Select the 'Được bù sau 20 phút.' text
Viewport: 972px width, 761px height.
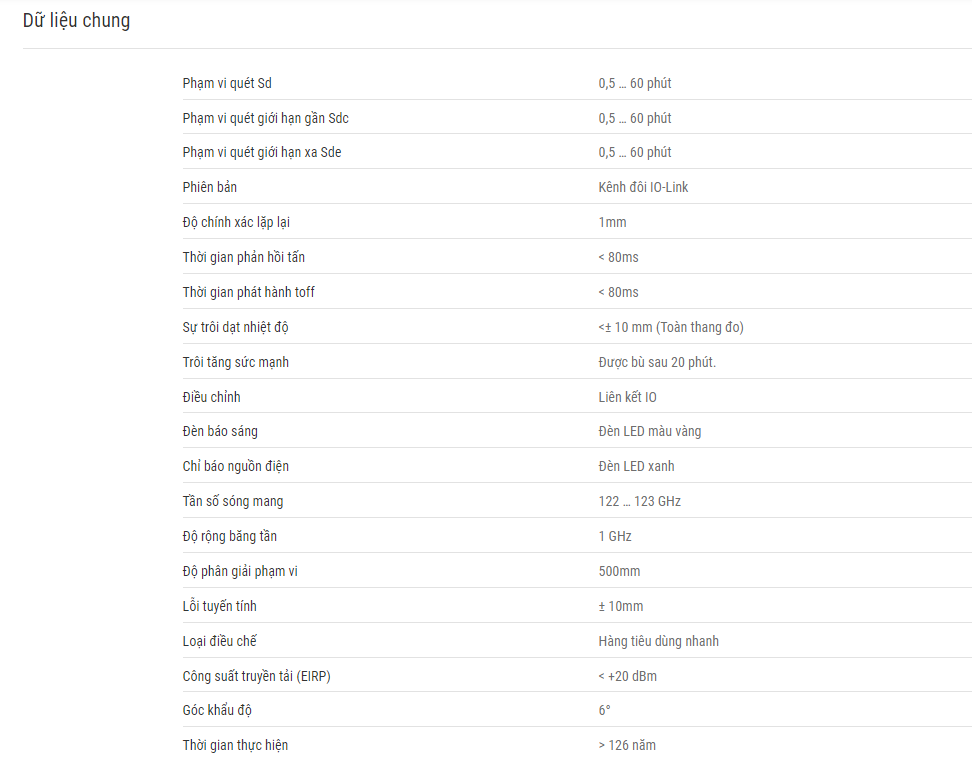tap(657, 362)
